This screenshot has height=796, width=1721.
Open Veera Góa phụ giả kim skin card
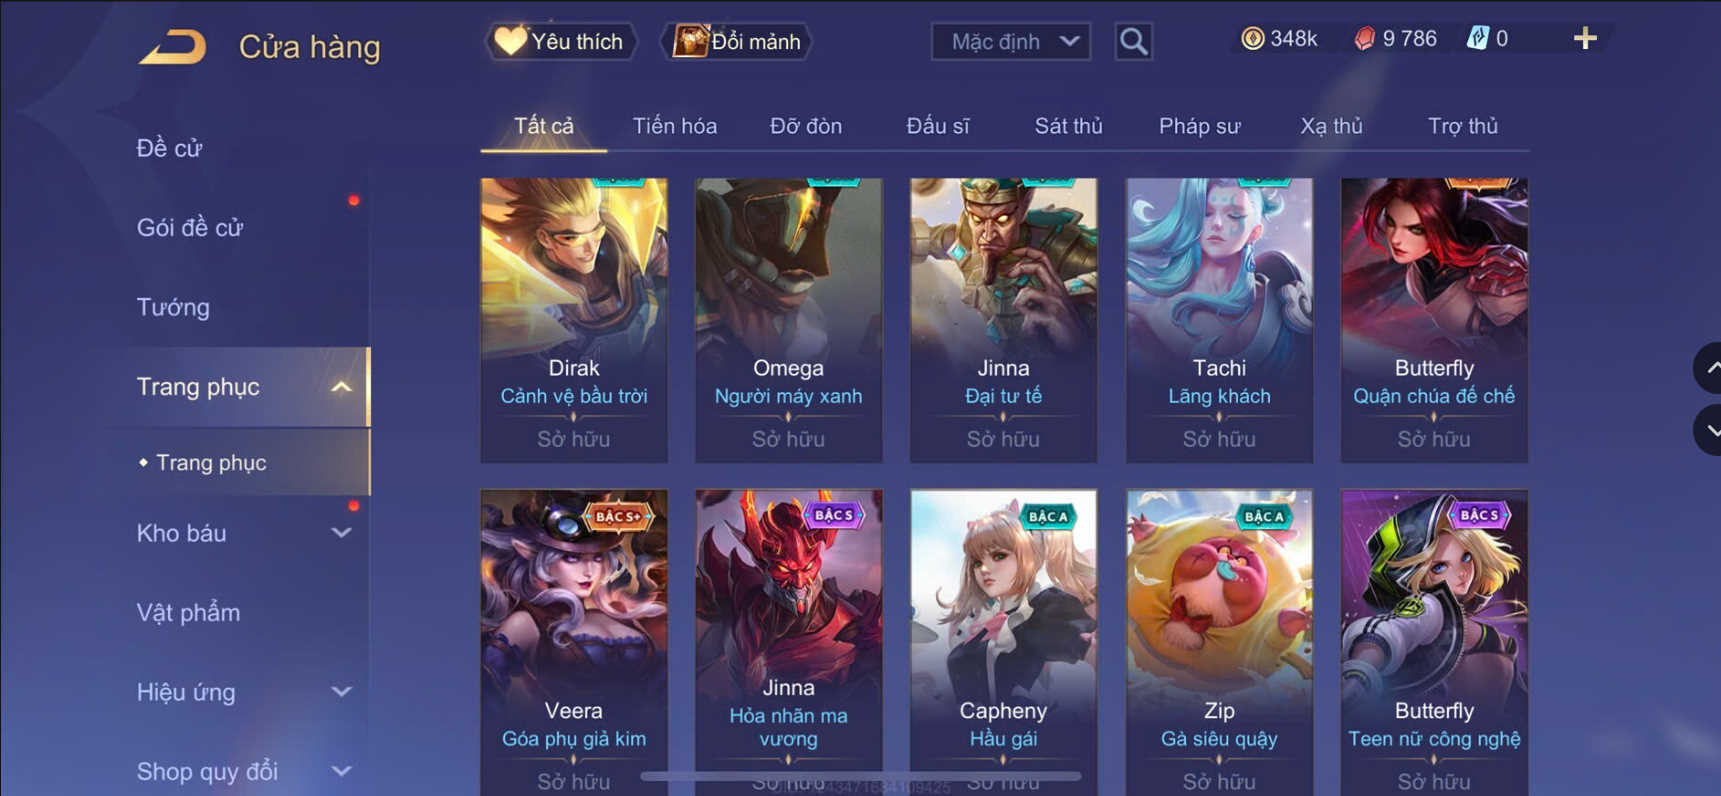click(574, 642)
